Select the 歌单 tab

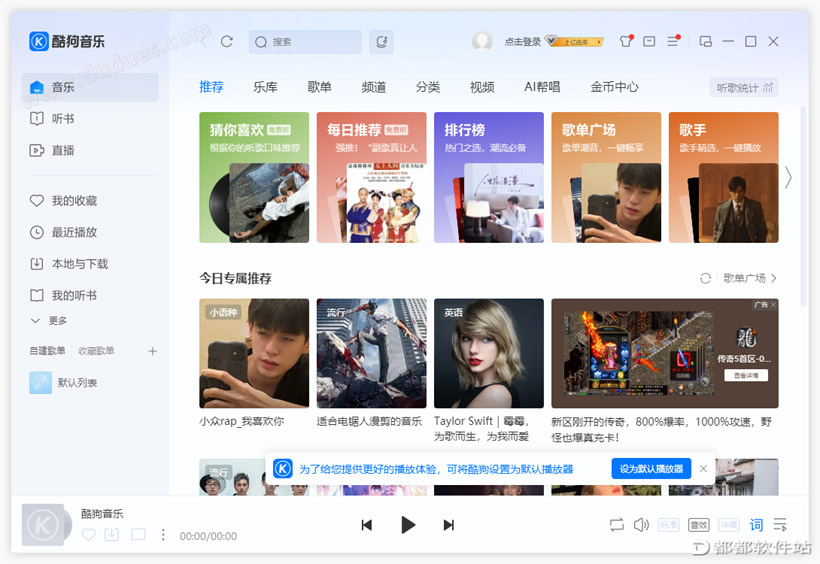click(320, 87)
